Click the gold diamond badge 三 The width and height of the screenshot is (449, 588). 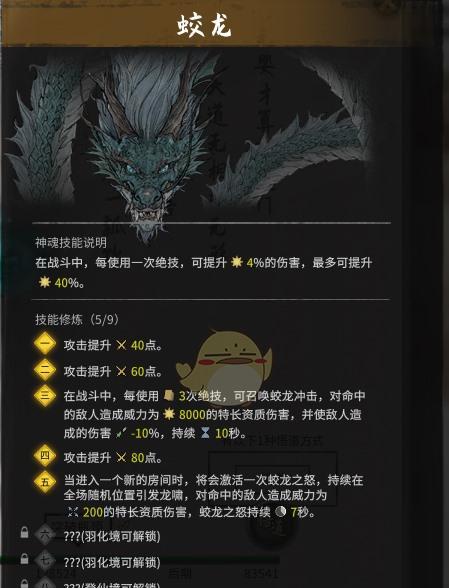point(45,395)
